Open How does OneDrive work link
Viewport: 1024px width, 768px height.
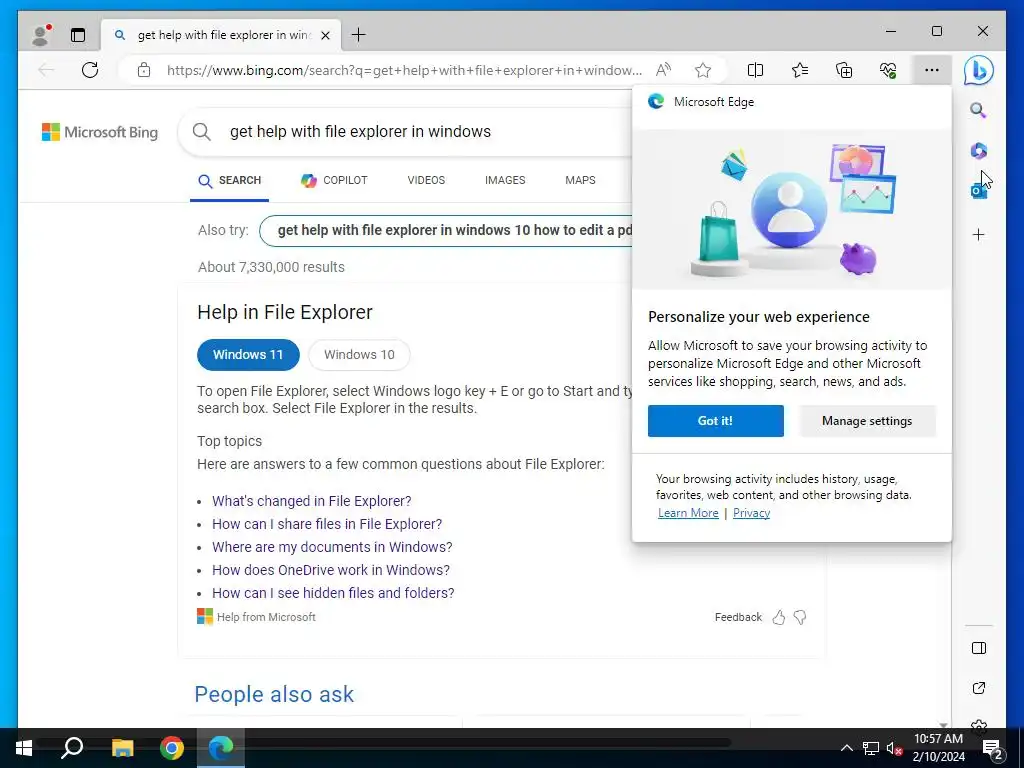331,569
